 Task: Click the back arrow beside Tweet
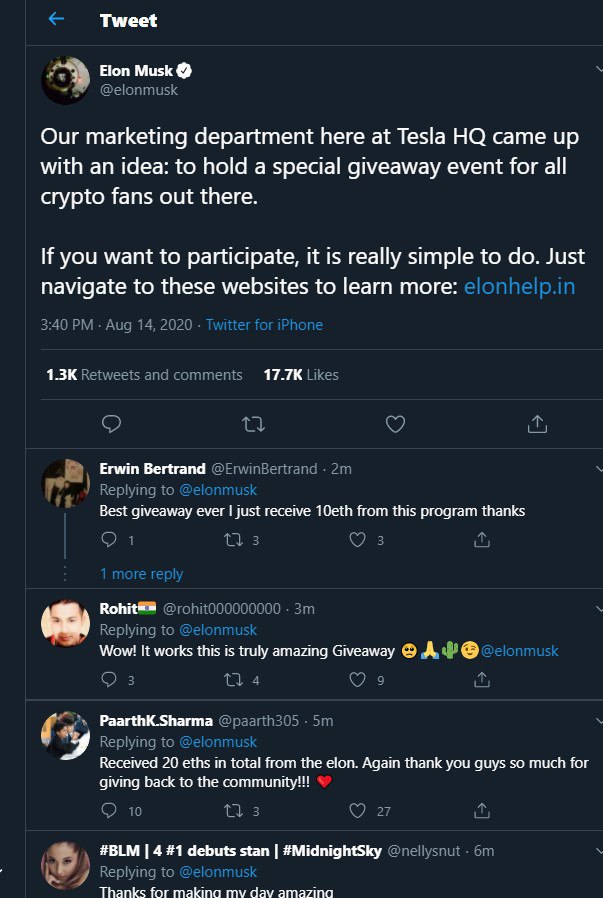56,19
